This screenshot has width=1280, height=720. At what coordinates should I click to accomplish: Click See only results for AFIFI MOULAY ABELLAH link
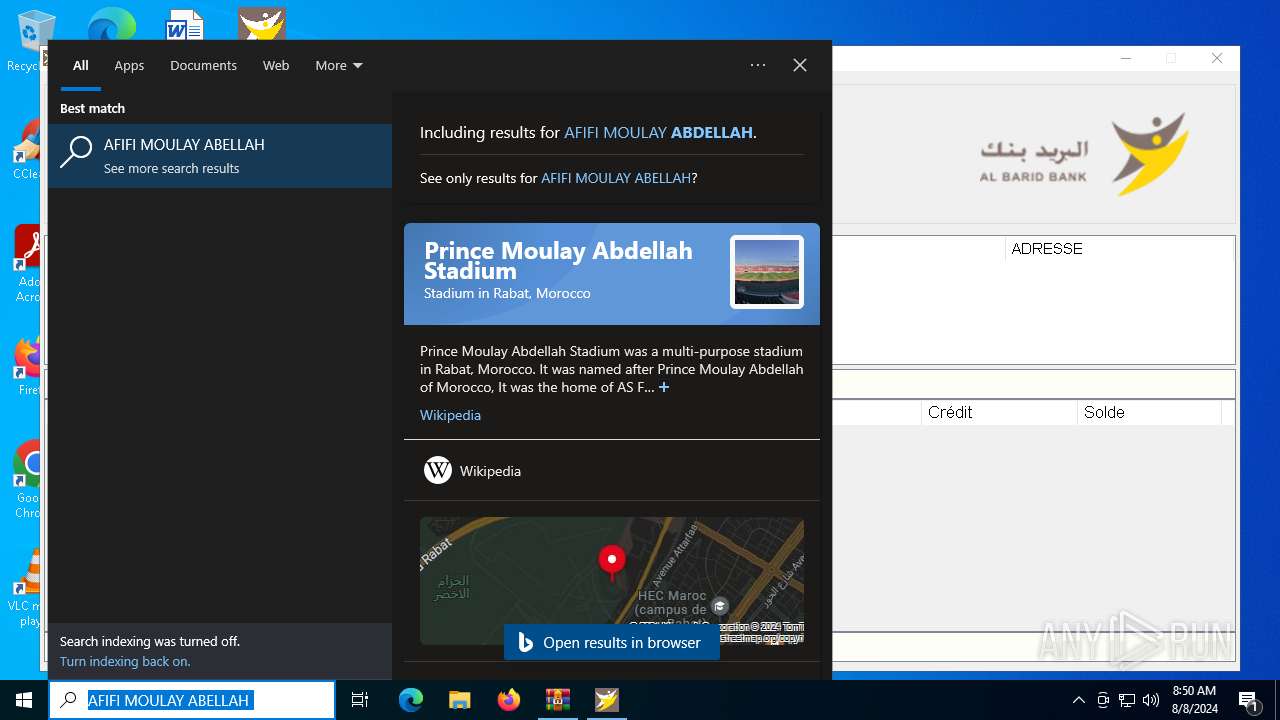(x=616, y=178)
